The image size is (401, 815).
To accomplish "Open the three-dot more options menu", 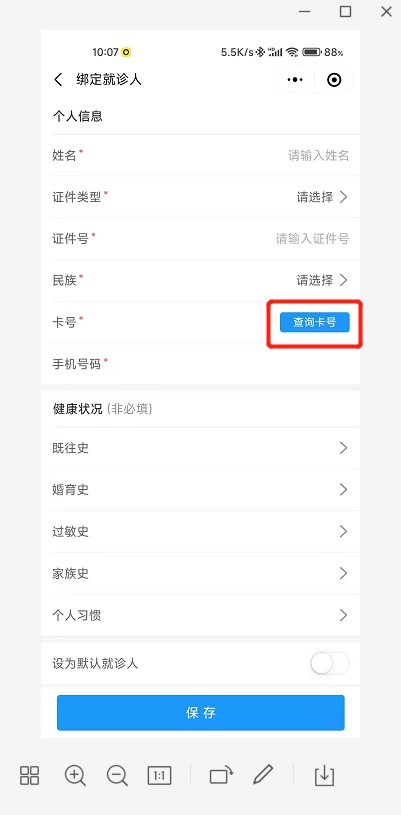I will (295, 80).
